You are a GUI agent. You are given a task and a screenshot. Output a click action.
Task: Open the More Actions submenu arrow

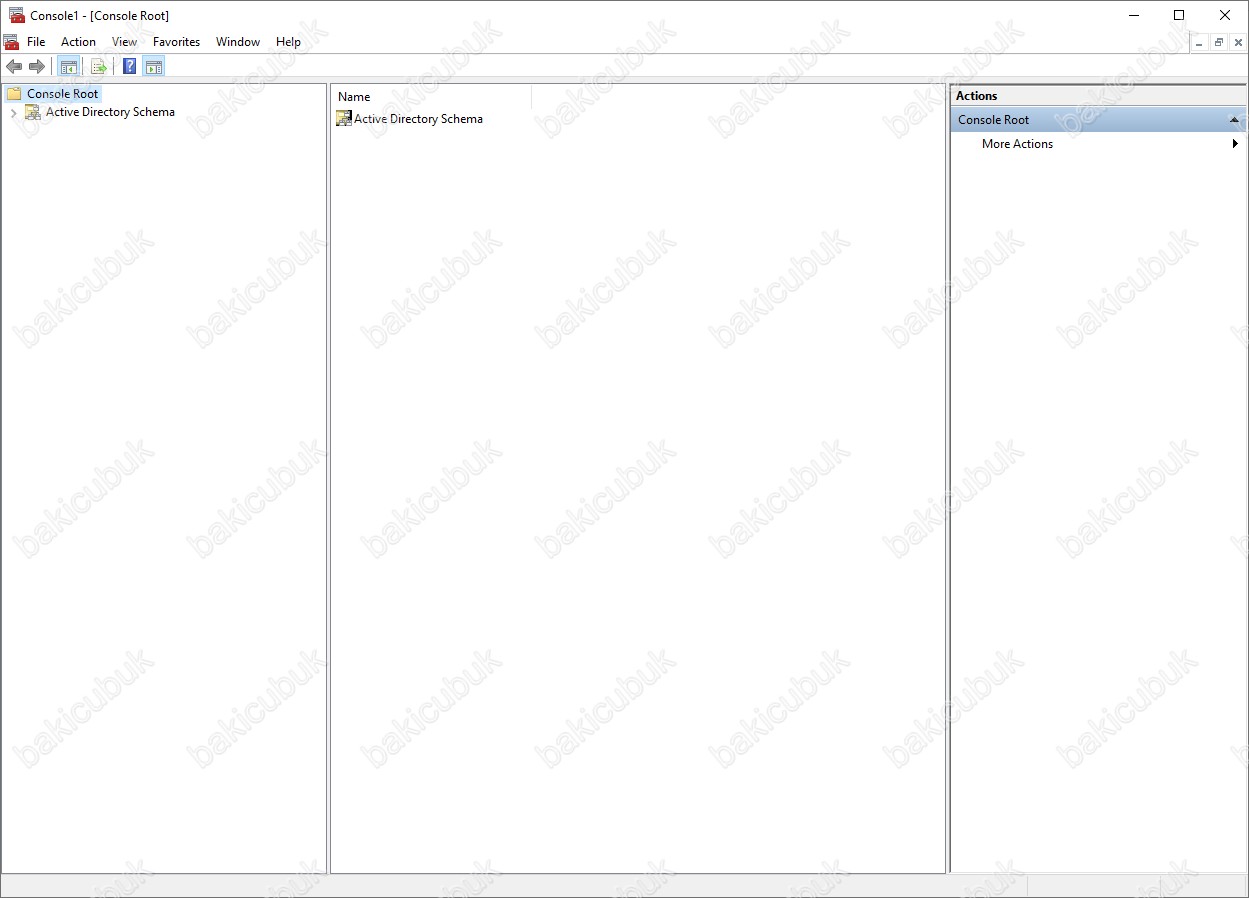pos(1235,144)
